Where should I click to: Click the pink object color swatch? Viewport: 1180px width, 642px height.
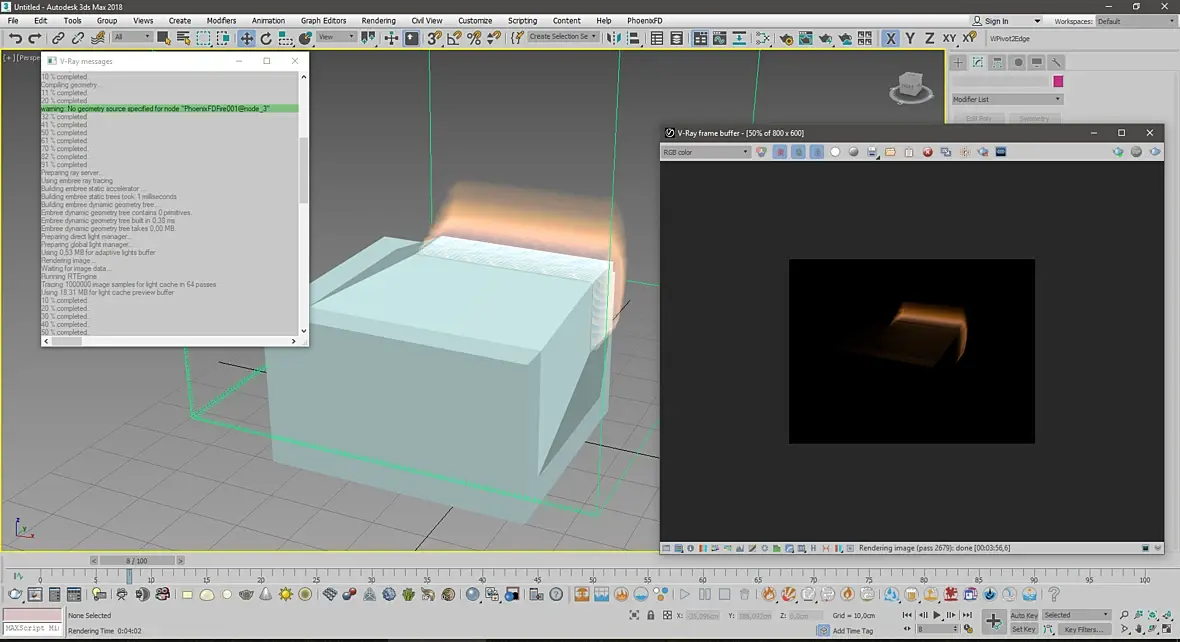[x=1058, y=81]
